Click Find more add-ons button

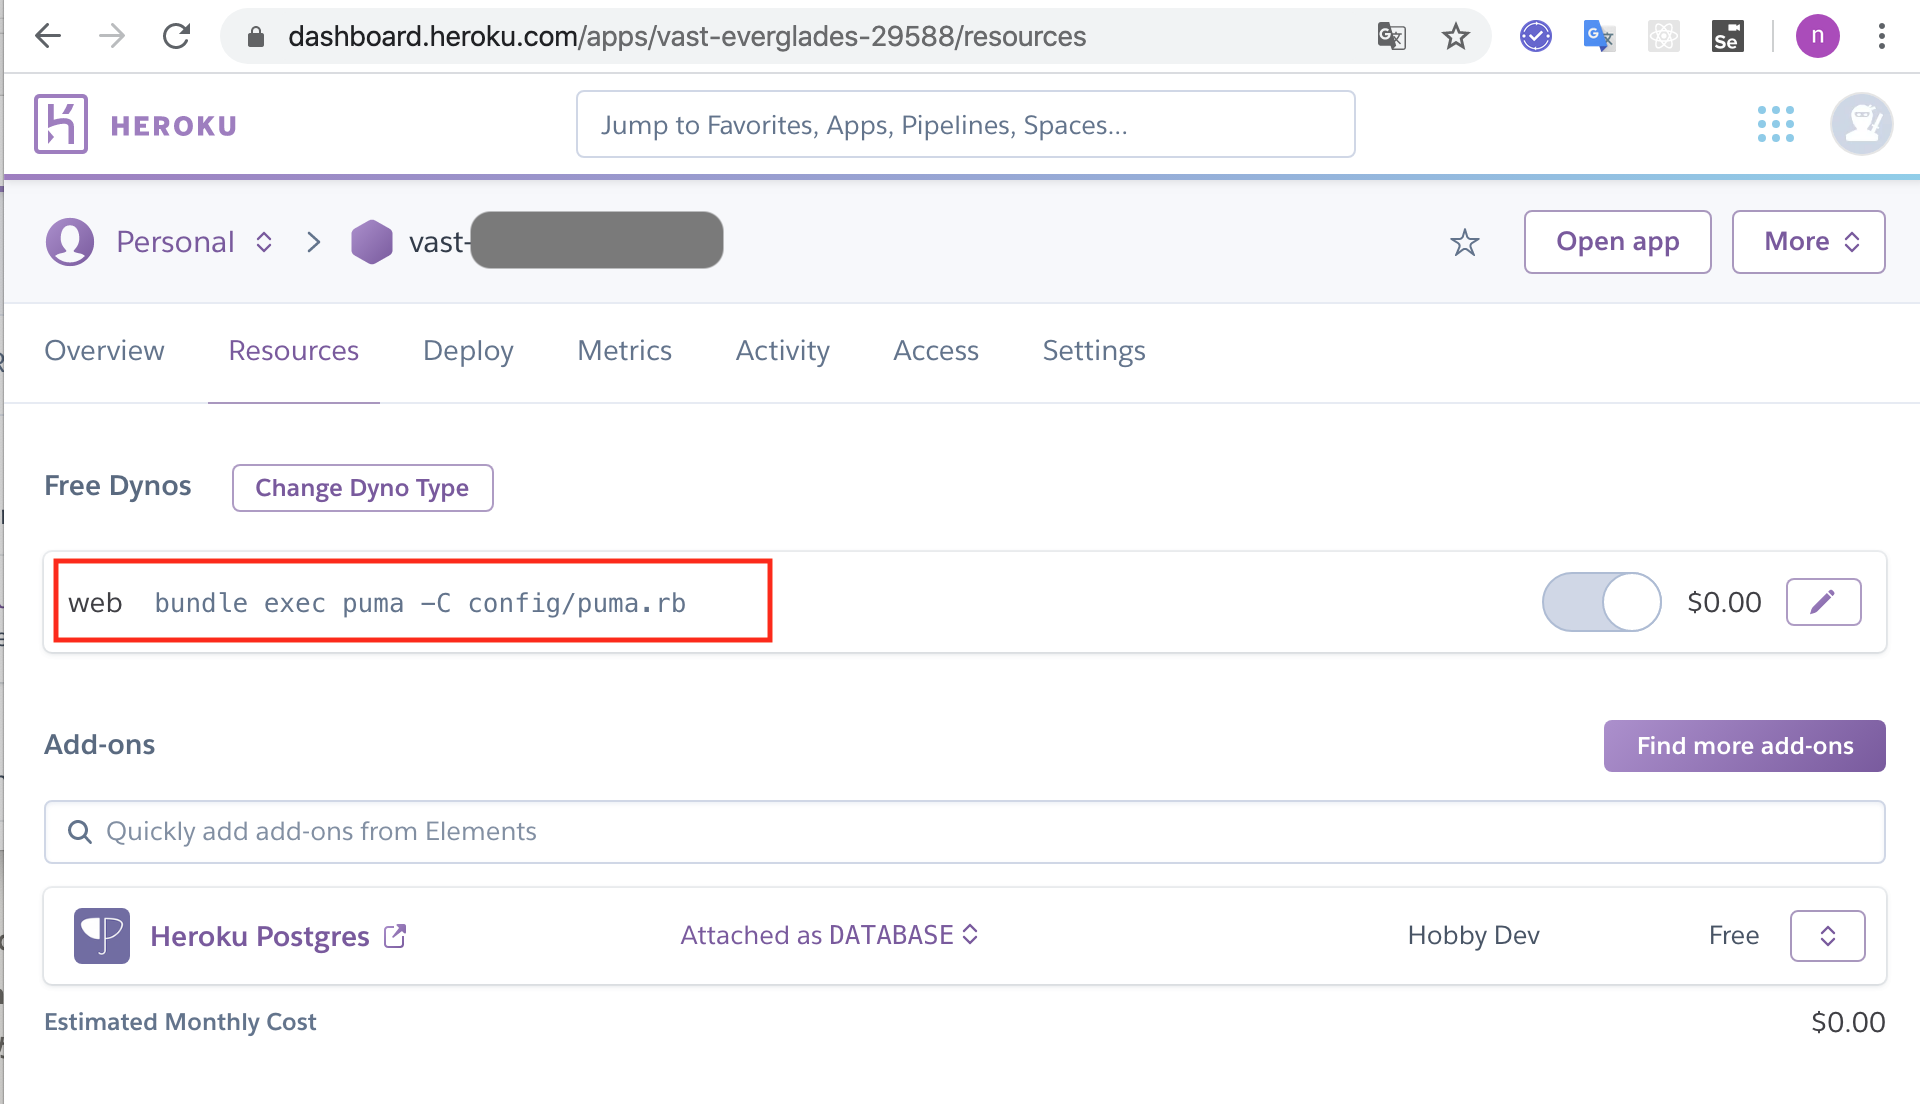click(x=1744, y=746)
